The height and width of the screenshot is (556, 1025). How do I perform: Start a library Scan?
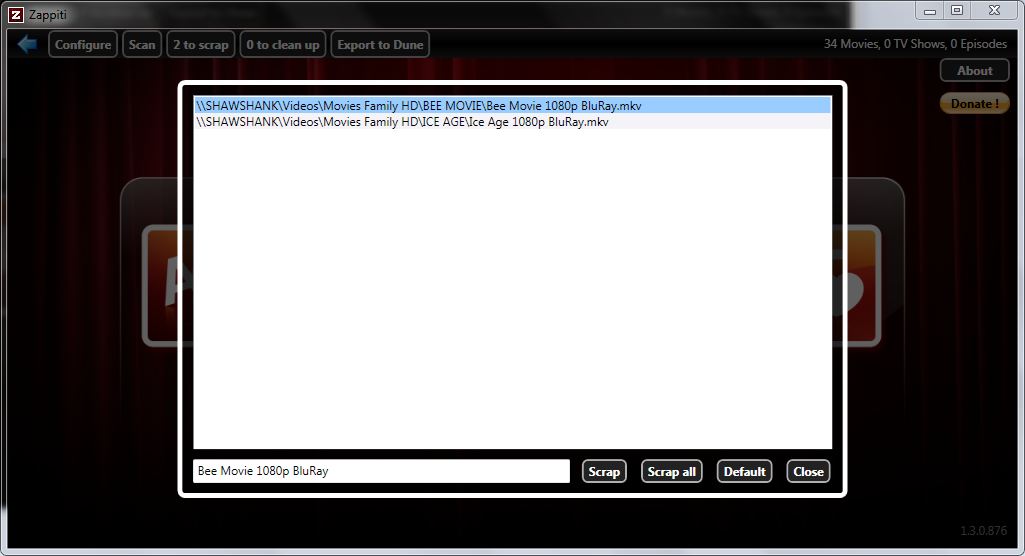142,44
